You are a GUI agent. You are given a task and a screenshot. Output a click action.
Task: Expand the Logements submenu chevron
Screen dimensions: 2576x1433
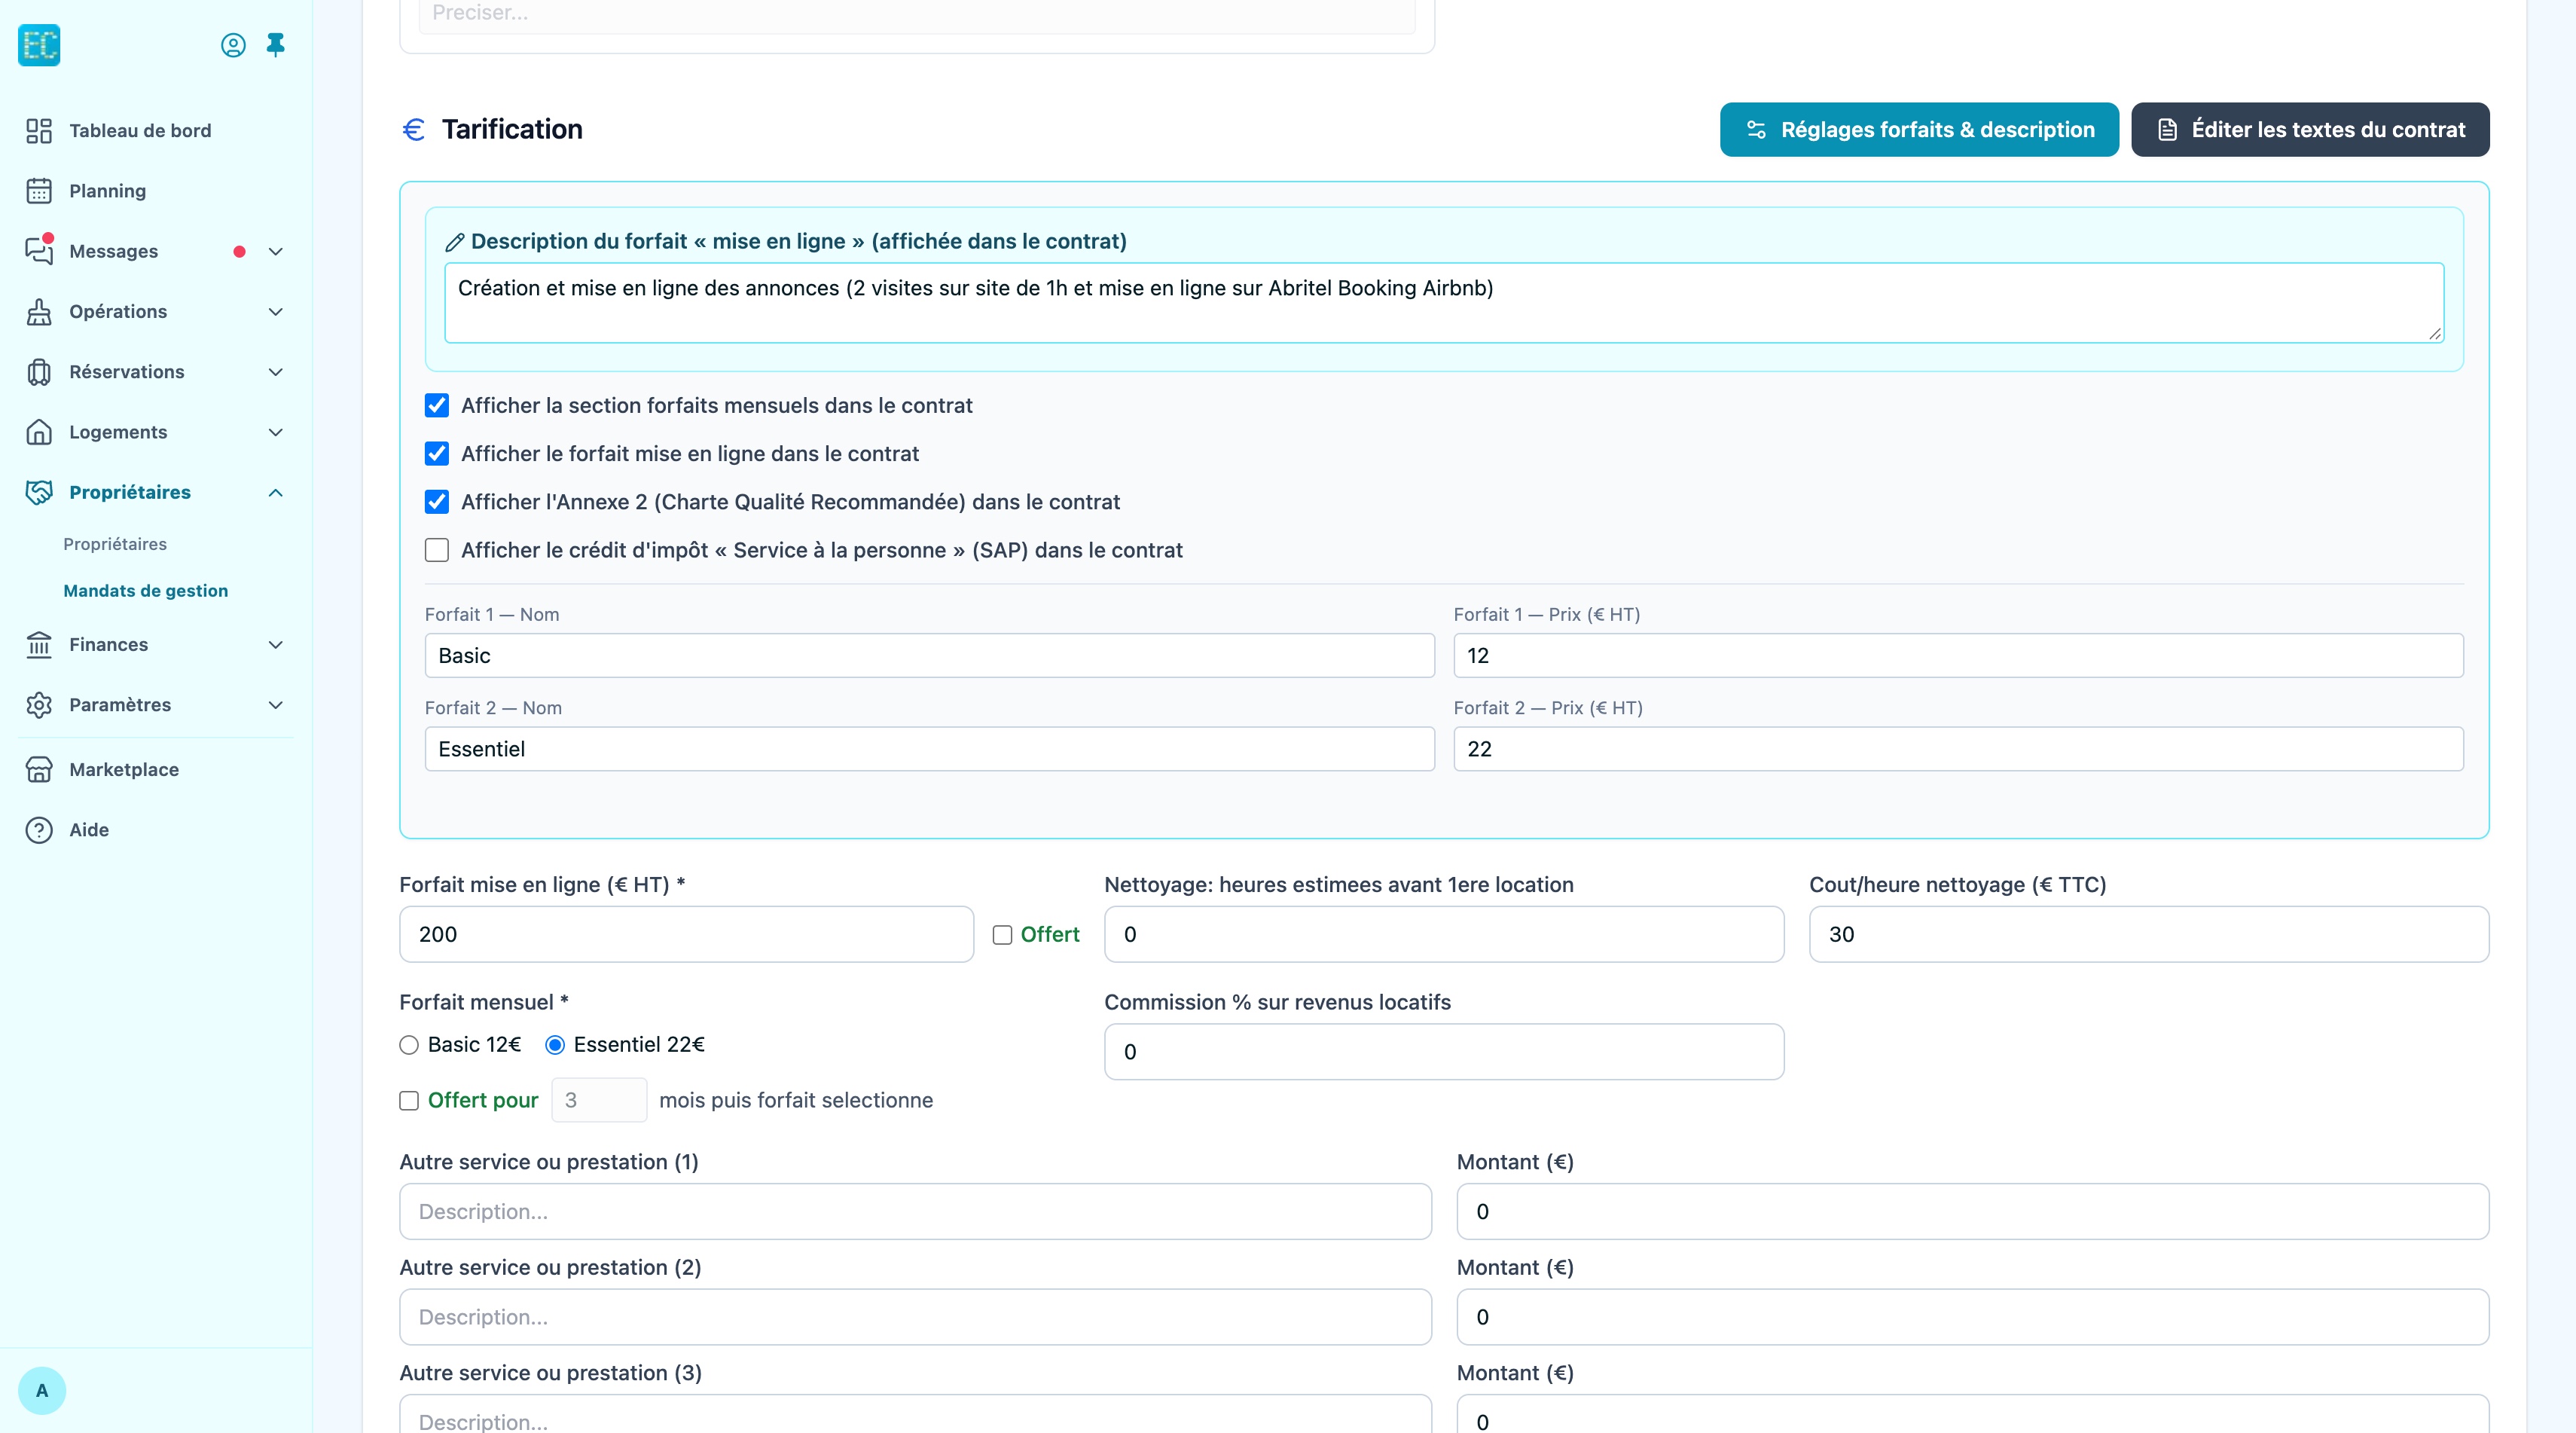tap(276, 432)
